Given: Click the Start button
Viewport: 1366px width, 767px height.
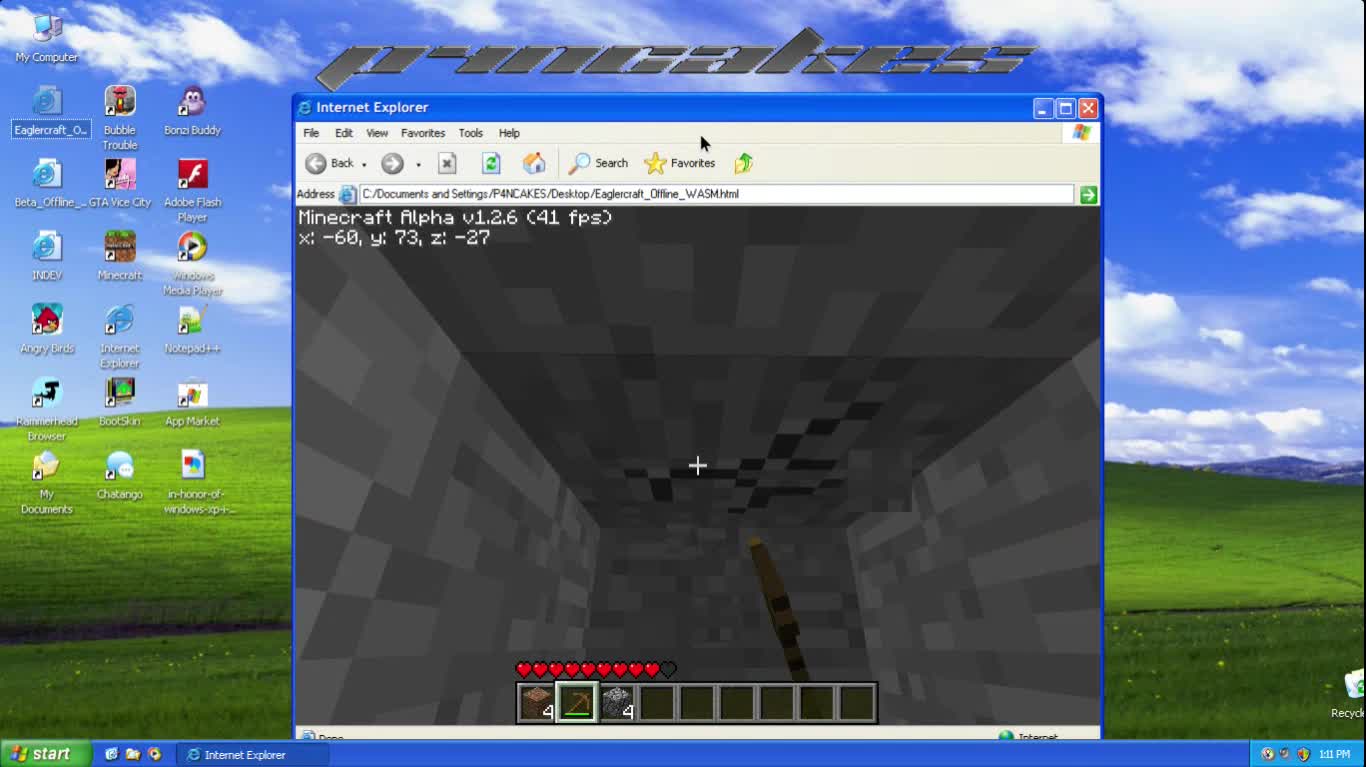Looking at the screenshot, I should [46, 754].
